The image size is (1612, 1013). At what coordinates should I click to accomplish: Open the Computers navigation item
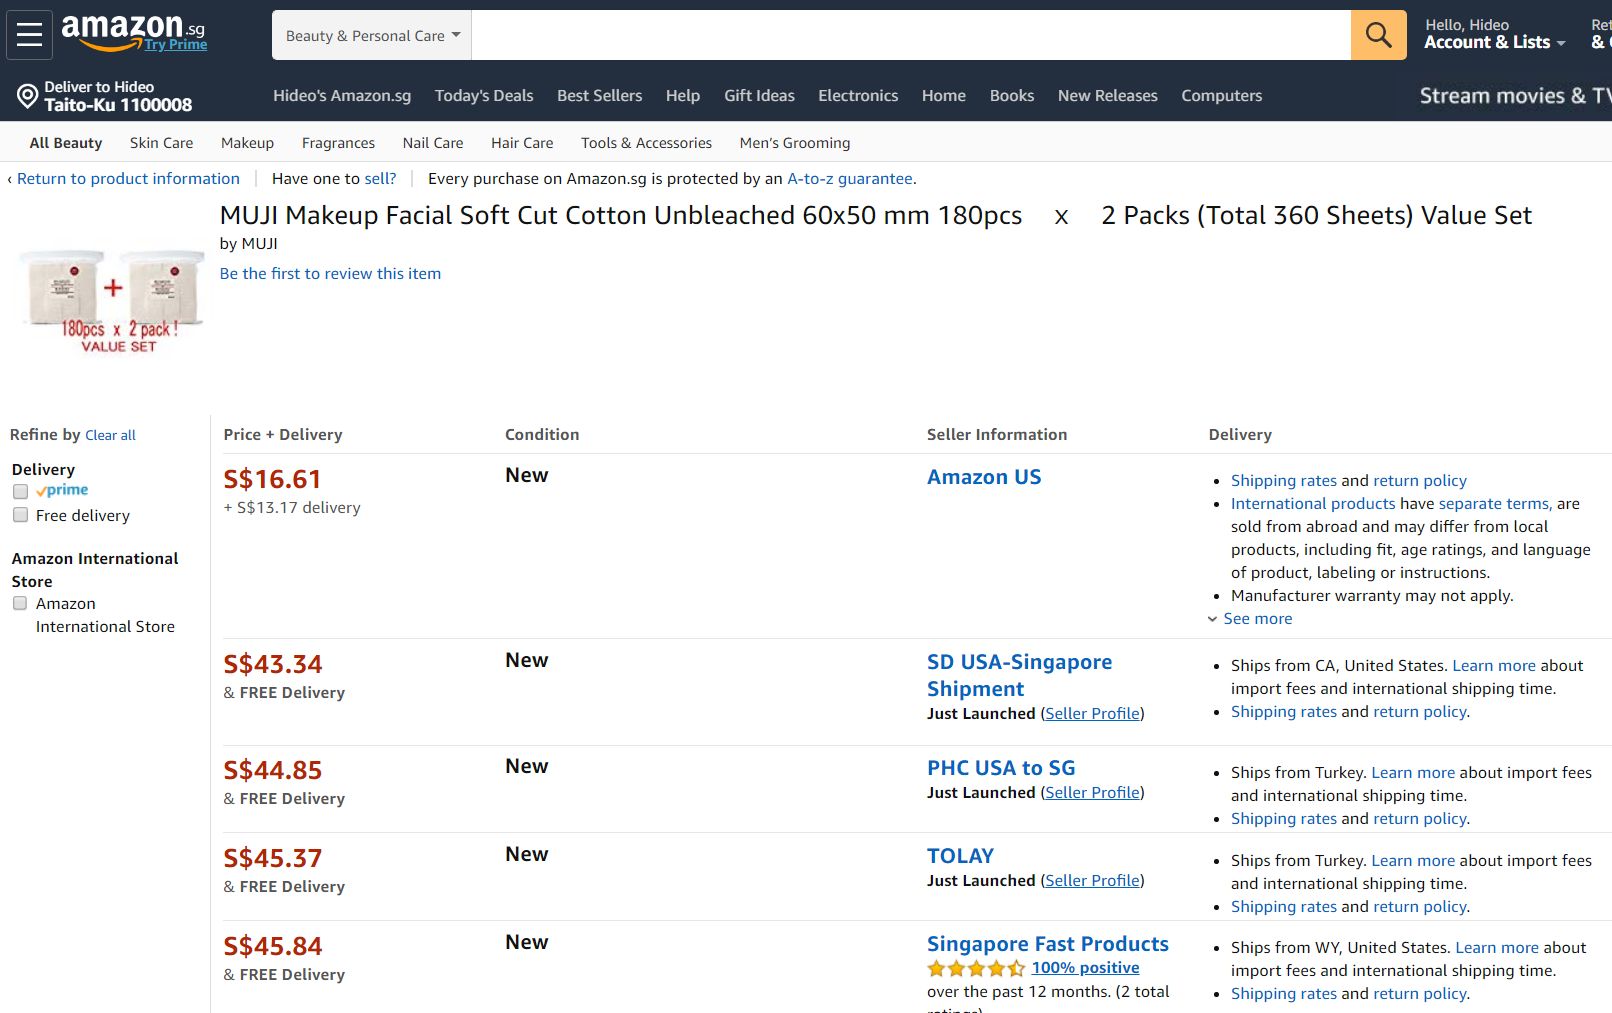[x=1221, y=96]
